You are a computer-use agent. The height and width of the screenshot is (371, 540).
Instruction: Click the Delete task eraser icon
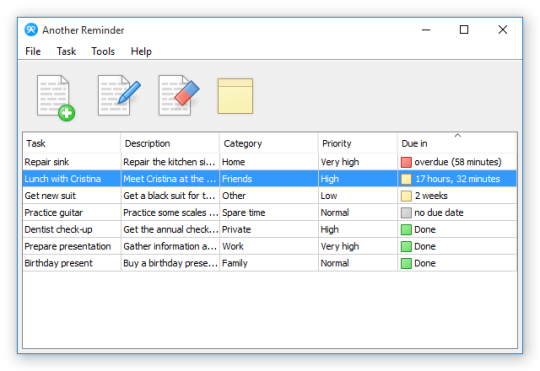coord(179,95)
